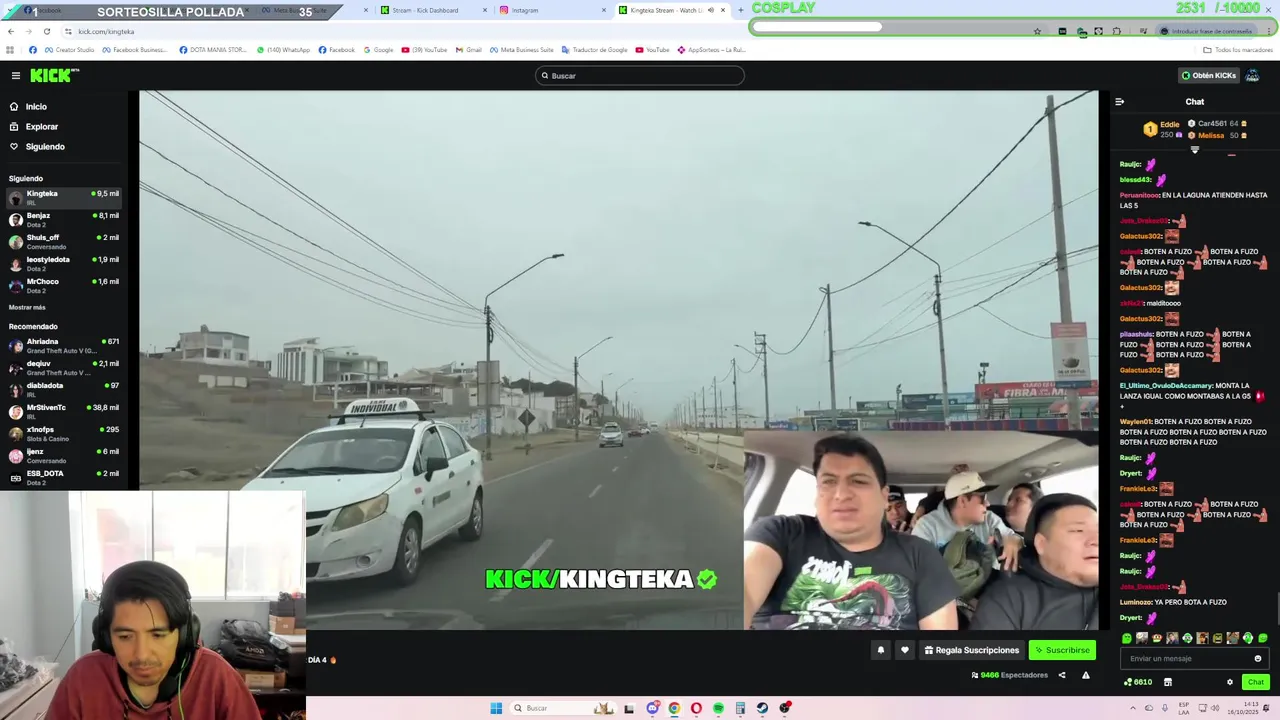The height and width of the screenshot is (720, 1280).
Task: Click the green Suscribirse button
Action: tap(1062, 650)
